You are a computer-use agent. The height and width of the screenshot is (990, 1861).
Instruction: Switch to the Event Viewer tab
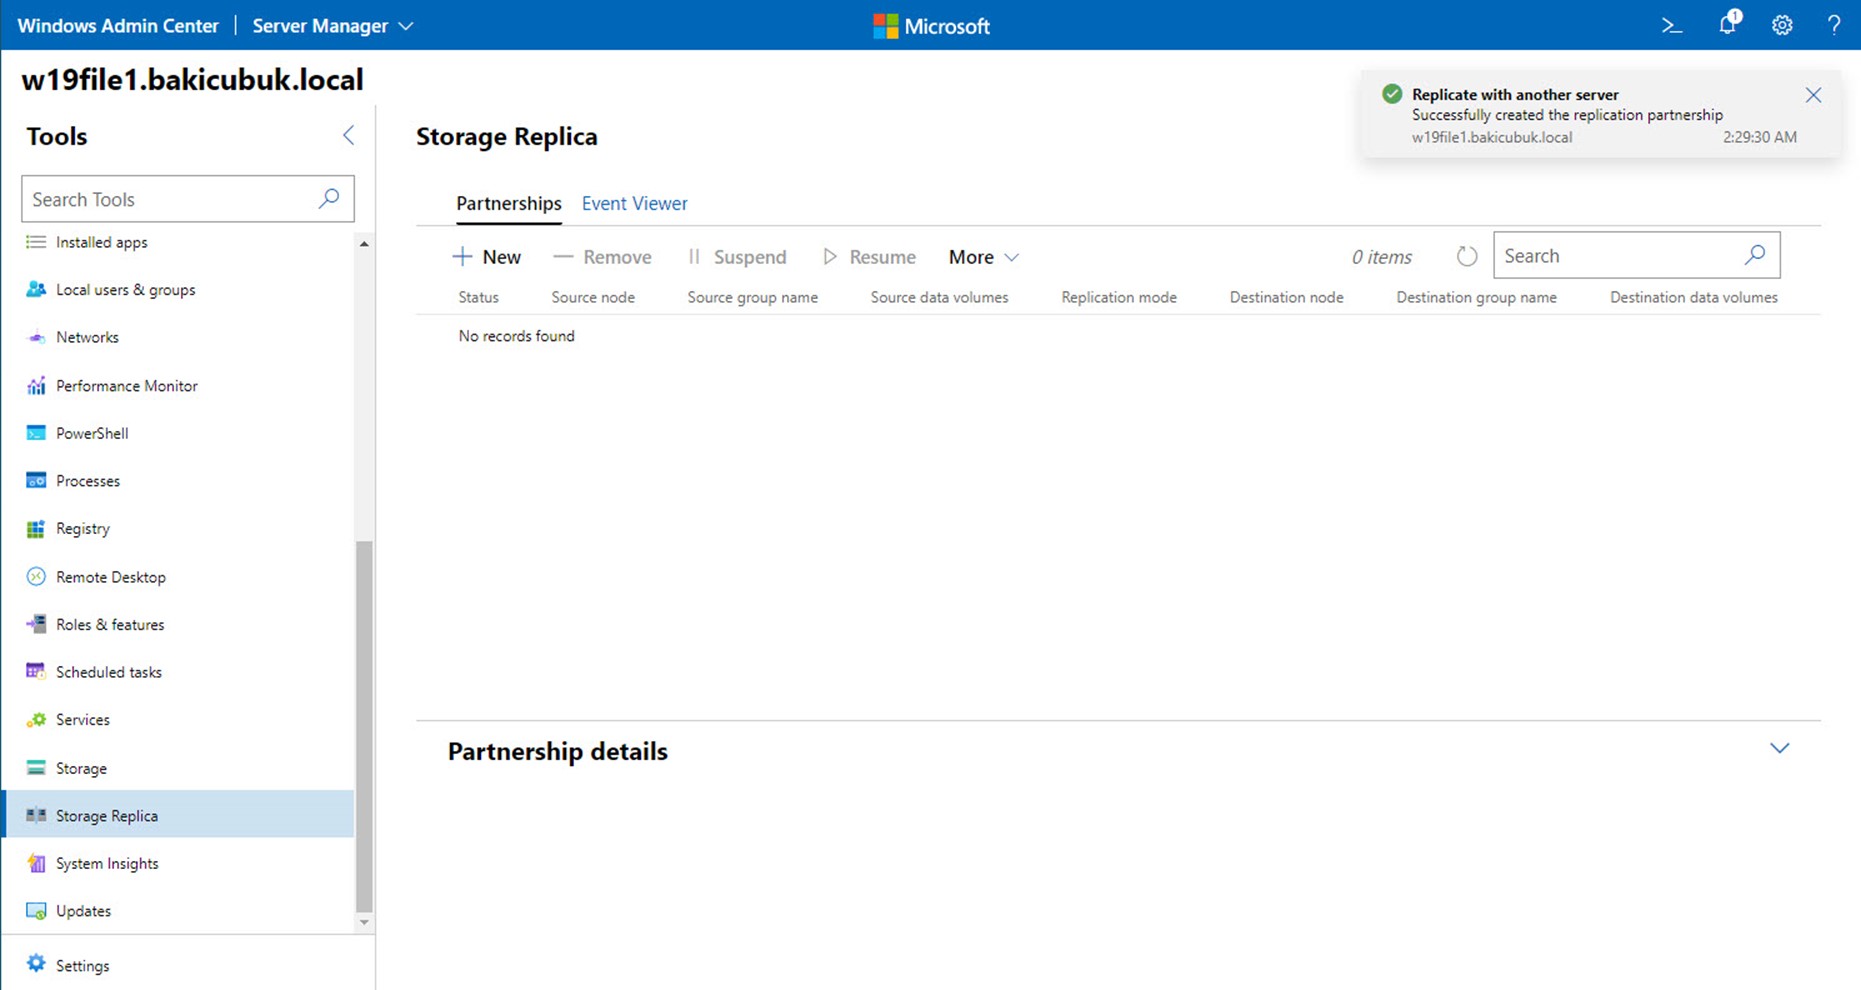(x=634, y=203)
